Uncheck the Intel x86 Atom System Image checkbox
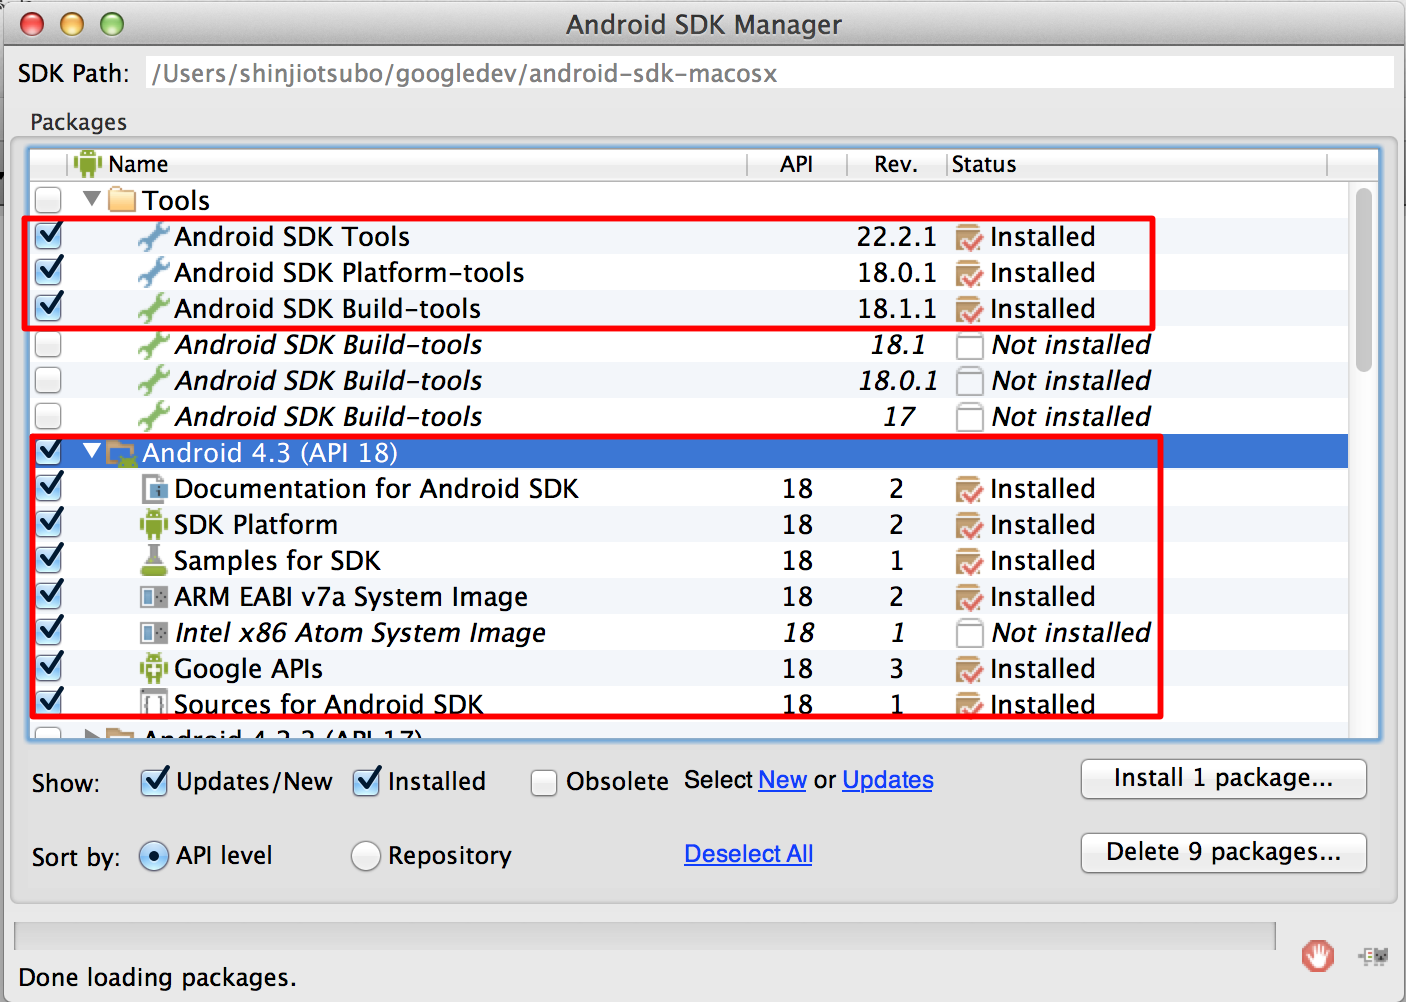Screen dimensions: 1406x1002 click(x=48, y=632)
